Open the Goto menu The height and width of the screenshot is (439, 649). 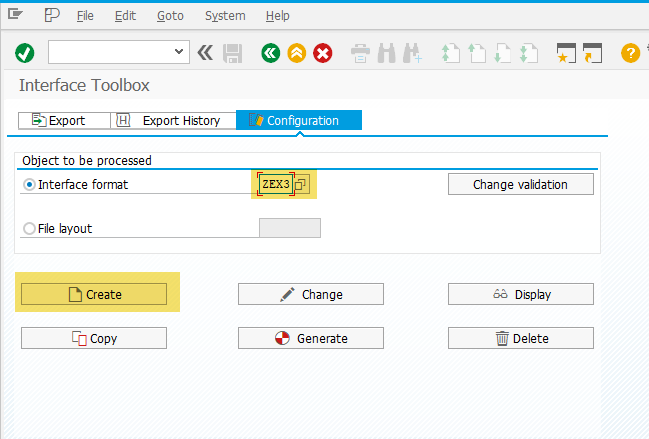pyautogui.click(x=170, y=16)
